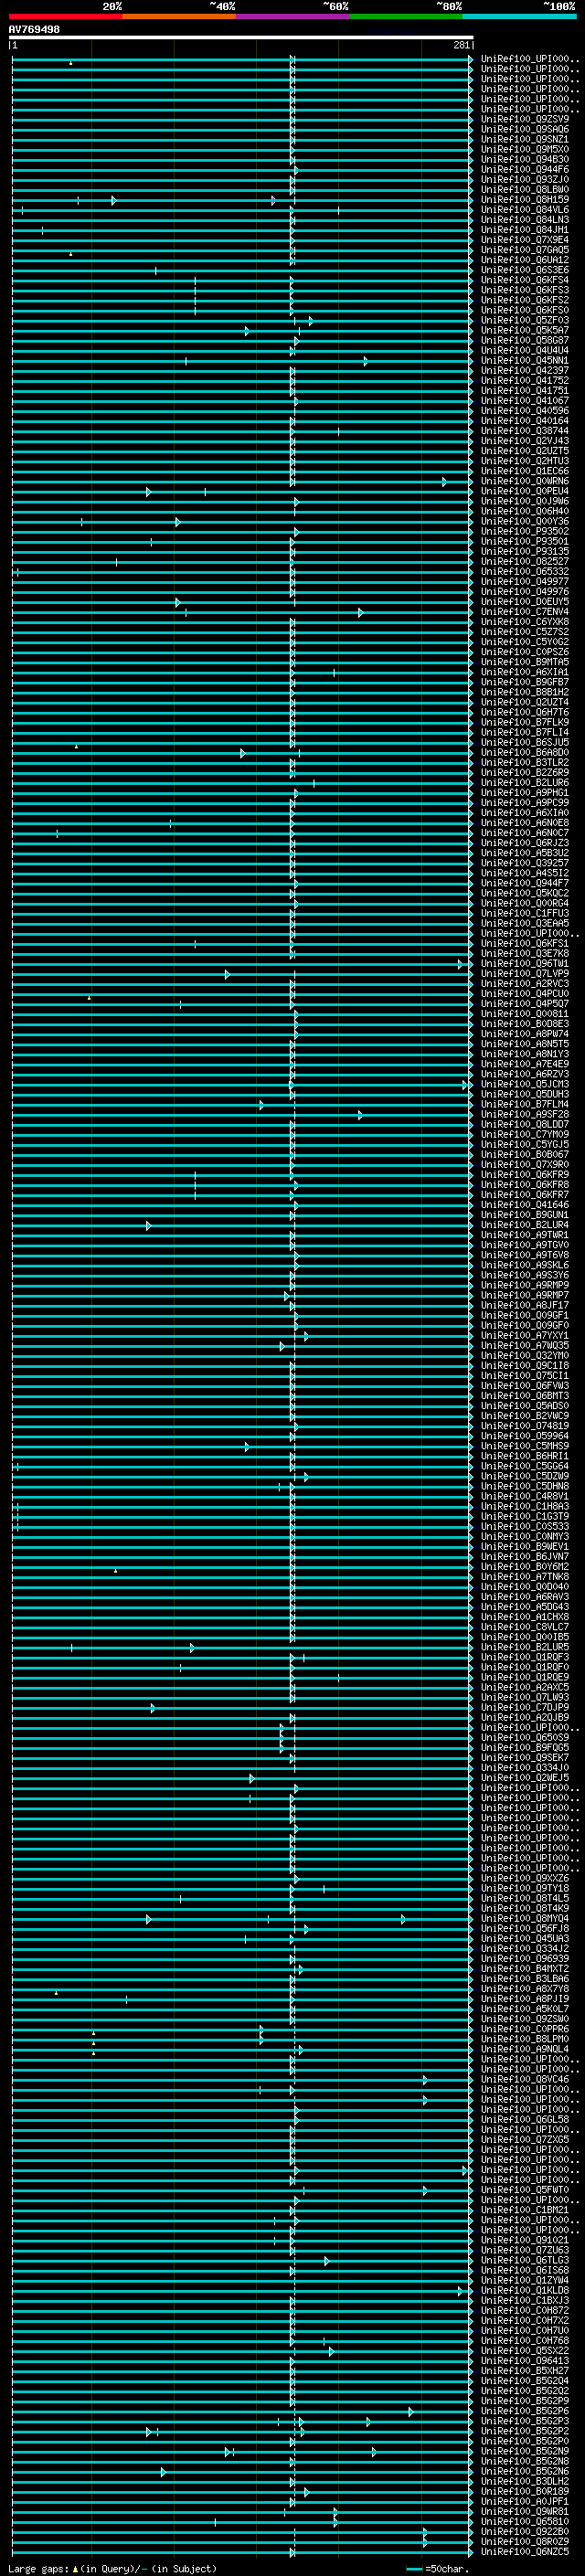The width and height of the screenshot is (585, 2576).
Task: Select label UniRef100_Q6NZC5
Action: (525, 2552)
